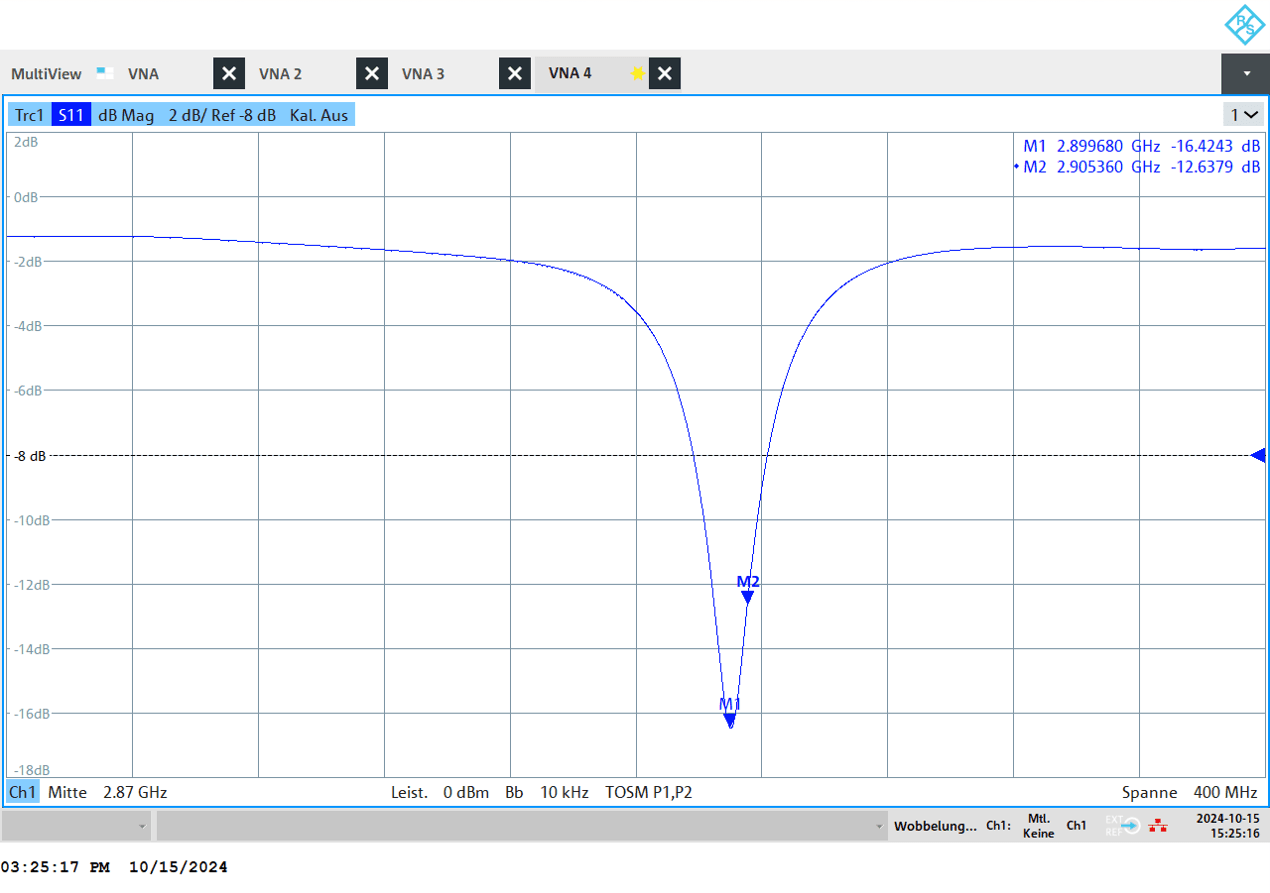
Task: Select the S11 measurement label
Action: (x=71, y=115)
